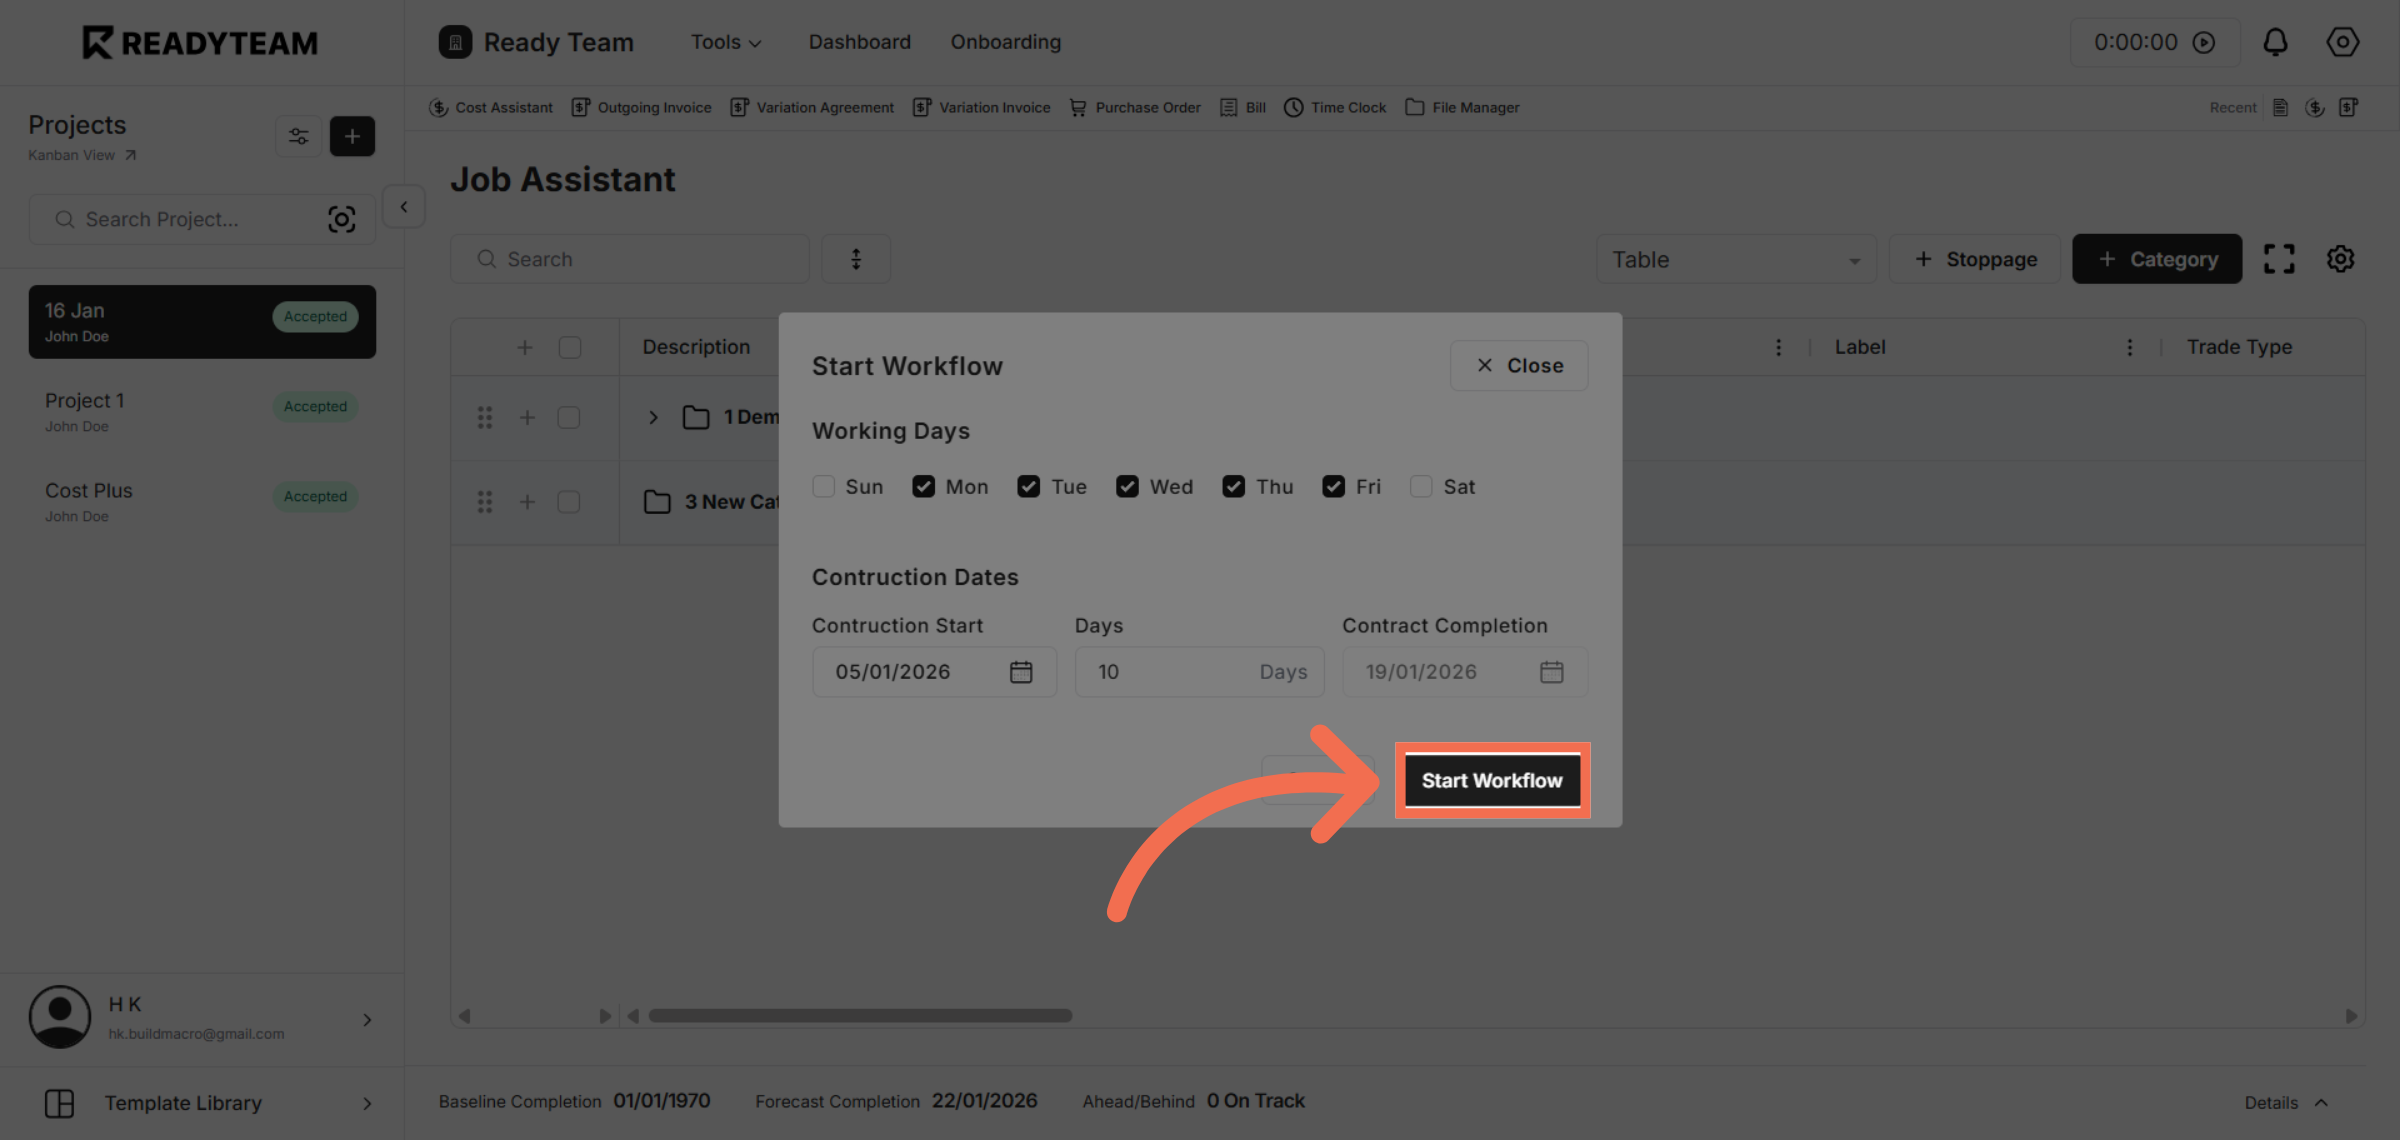The width and height of the screenshot is (2400, 1140).
Task: Expand the 1 Demo category row
Action: coord(654,417)
